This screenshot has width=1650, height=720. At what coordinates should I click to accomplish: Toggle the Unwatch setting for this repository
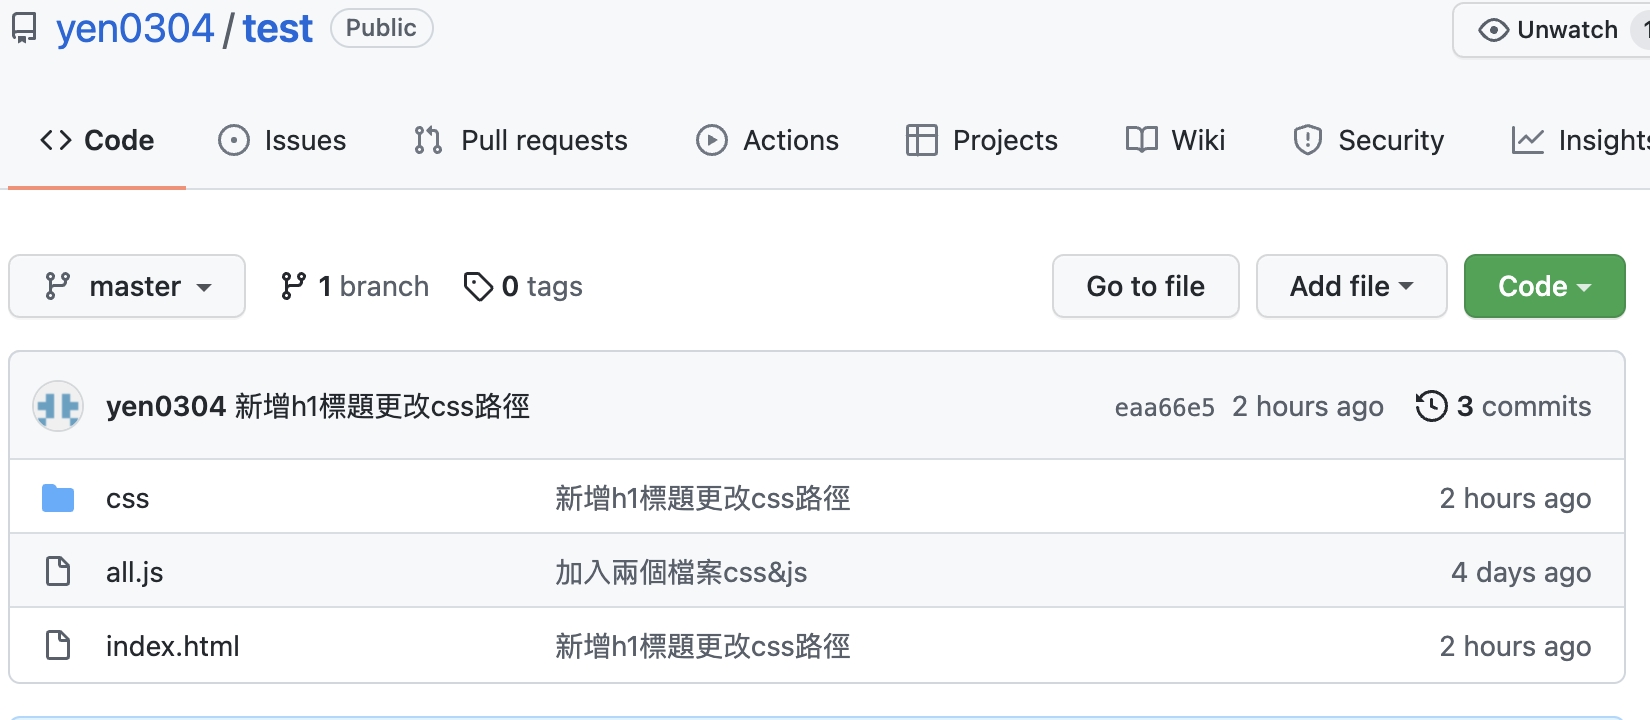tap(1549, 30)
